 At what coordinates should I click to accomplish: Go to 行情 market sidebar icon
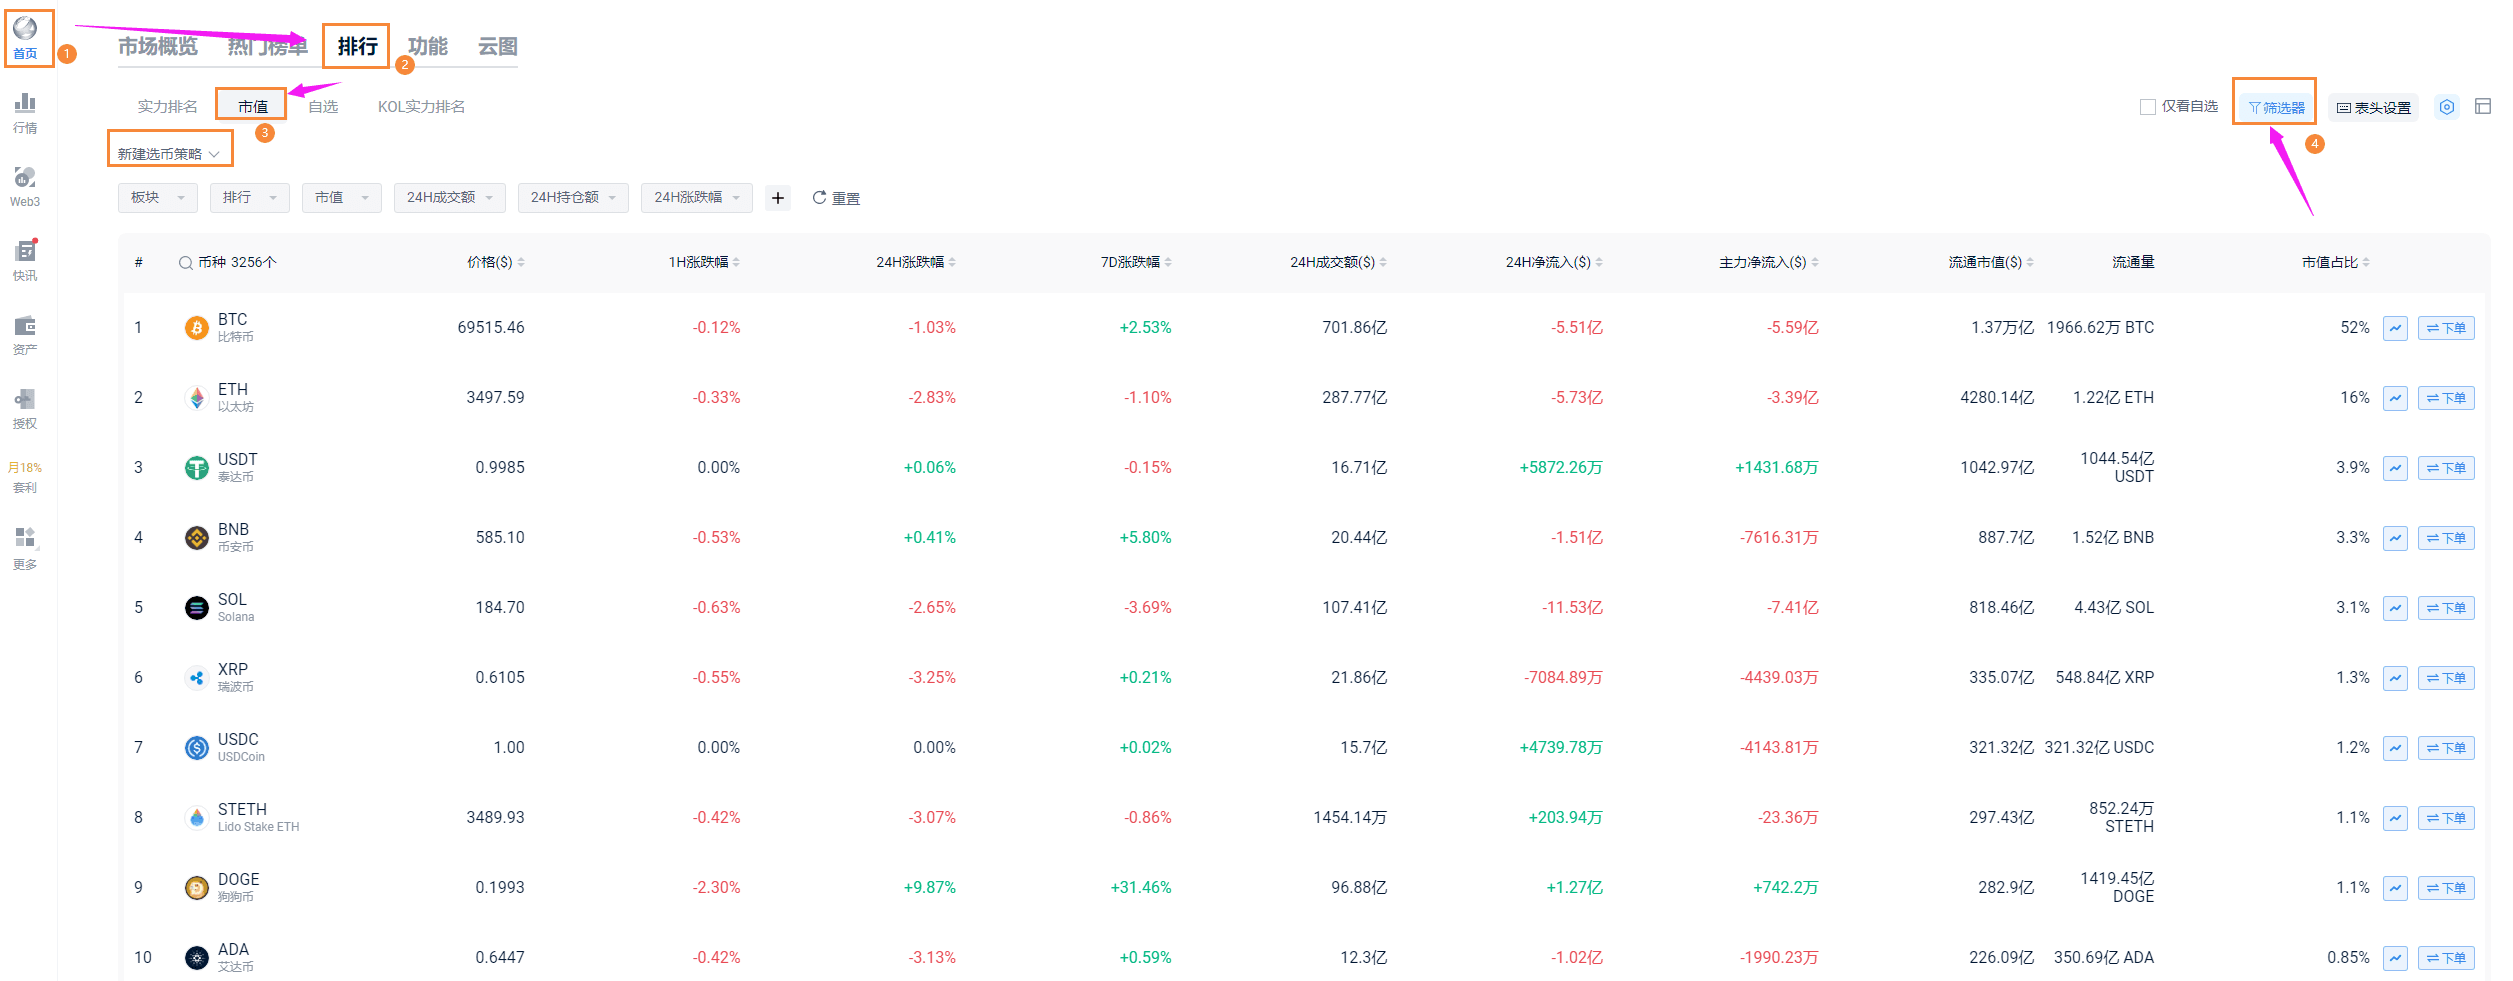pos(25,113)
